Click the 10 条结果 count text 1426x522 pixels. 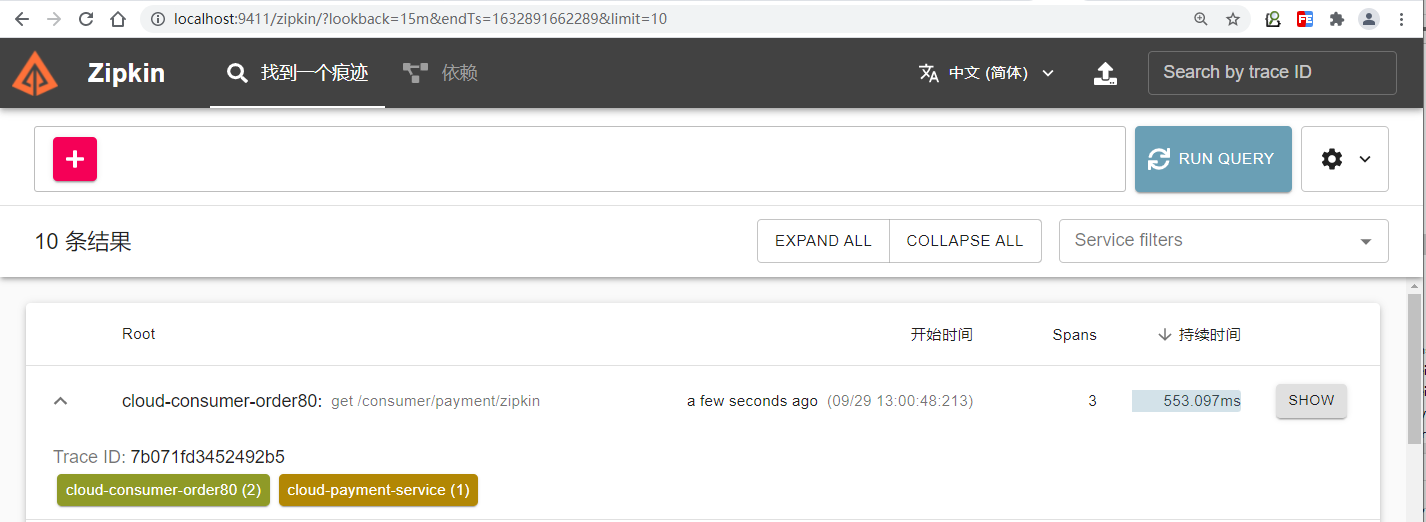(x=83, y=241)
